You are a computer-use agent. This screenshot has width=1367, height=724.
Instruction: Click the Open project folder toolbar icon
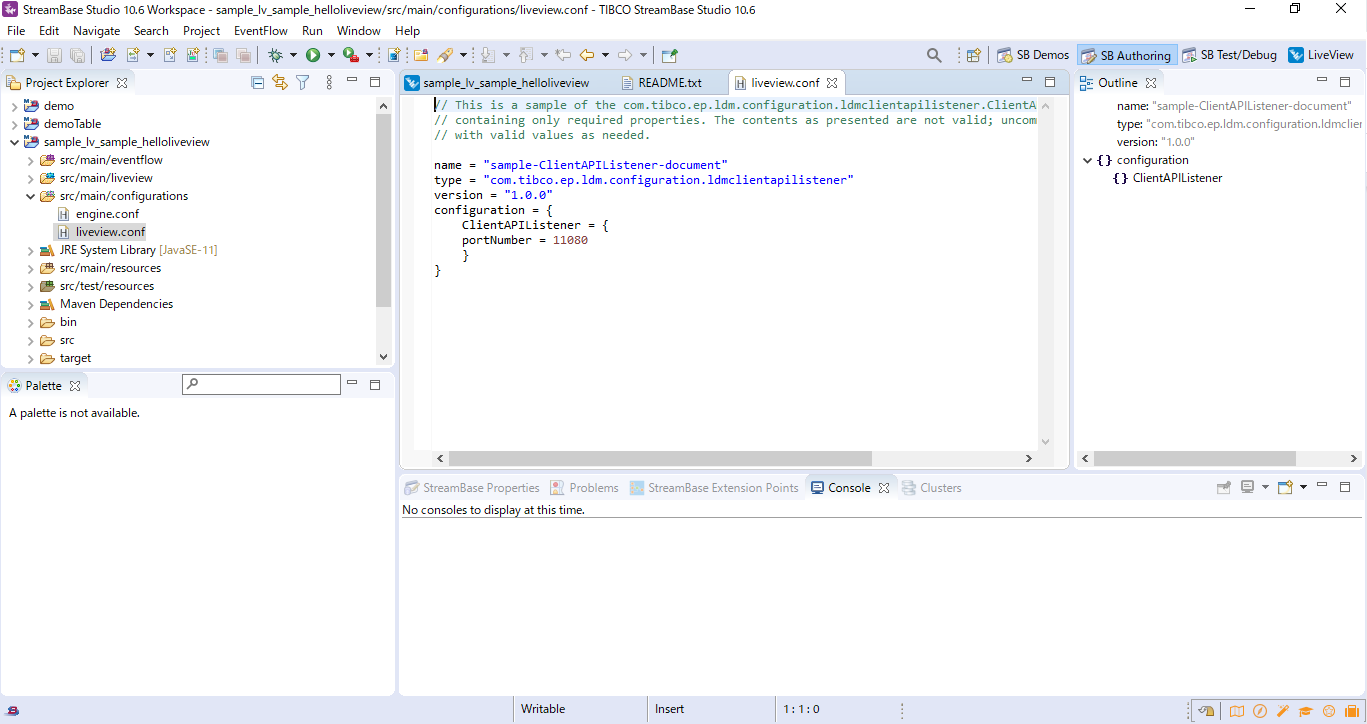pos(108,56)
